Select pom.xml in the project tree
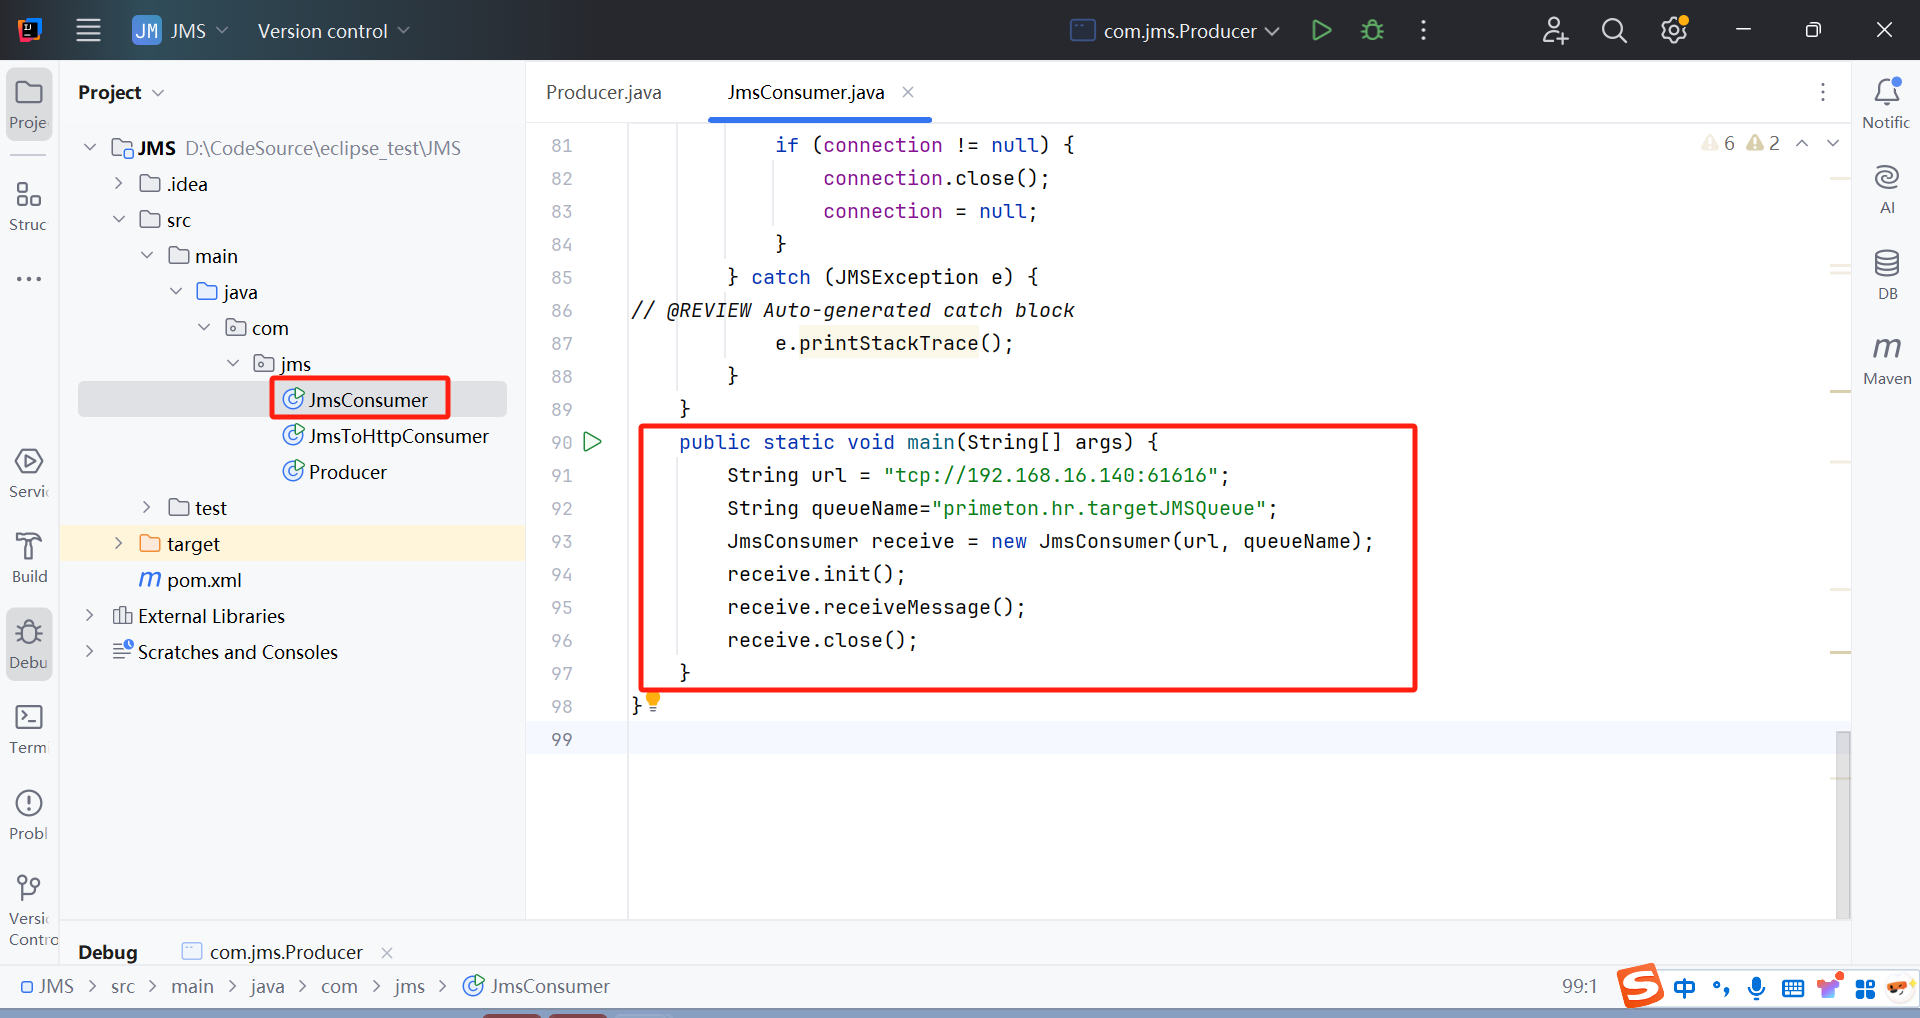 203,580
